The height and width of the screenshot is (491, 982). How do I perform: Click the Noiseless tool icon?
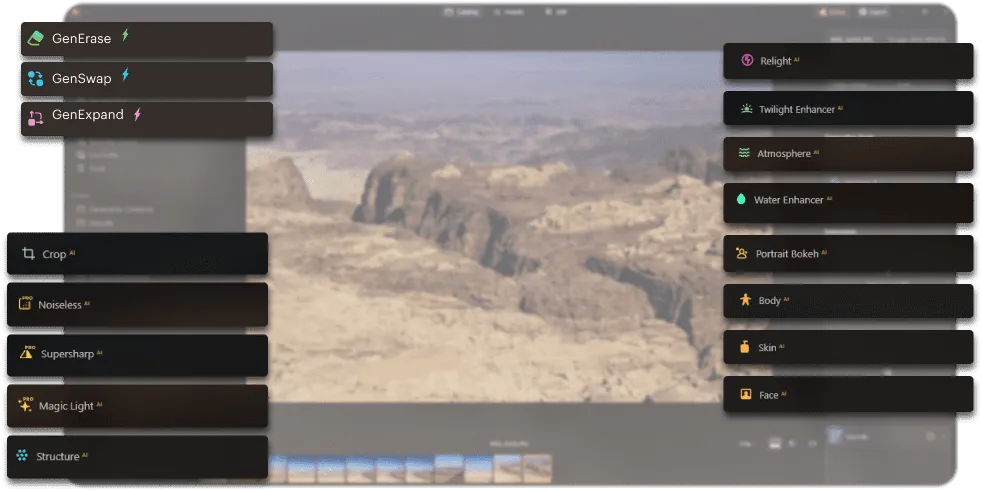pyautogui.click(x=25, y=303)
